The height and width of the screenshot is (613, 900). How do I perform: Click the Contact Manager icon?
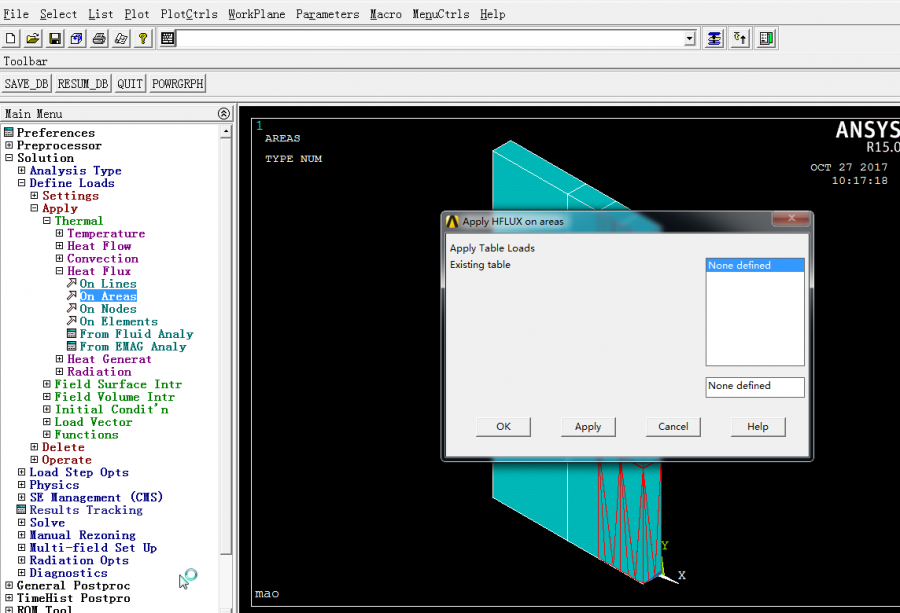pyautogui.click(x=767, y=39)
